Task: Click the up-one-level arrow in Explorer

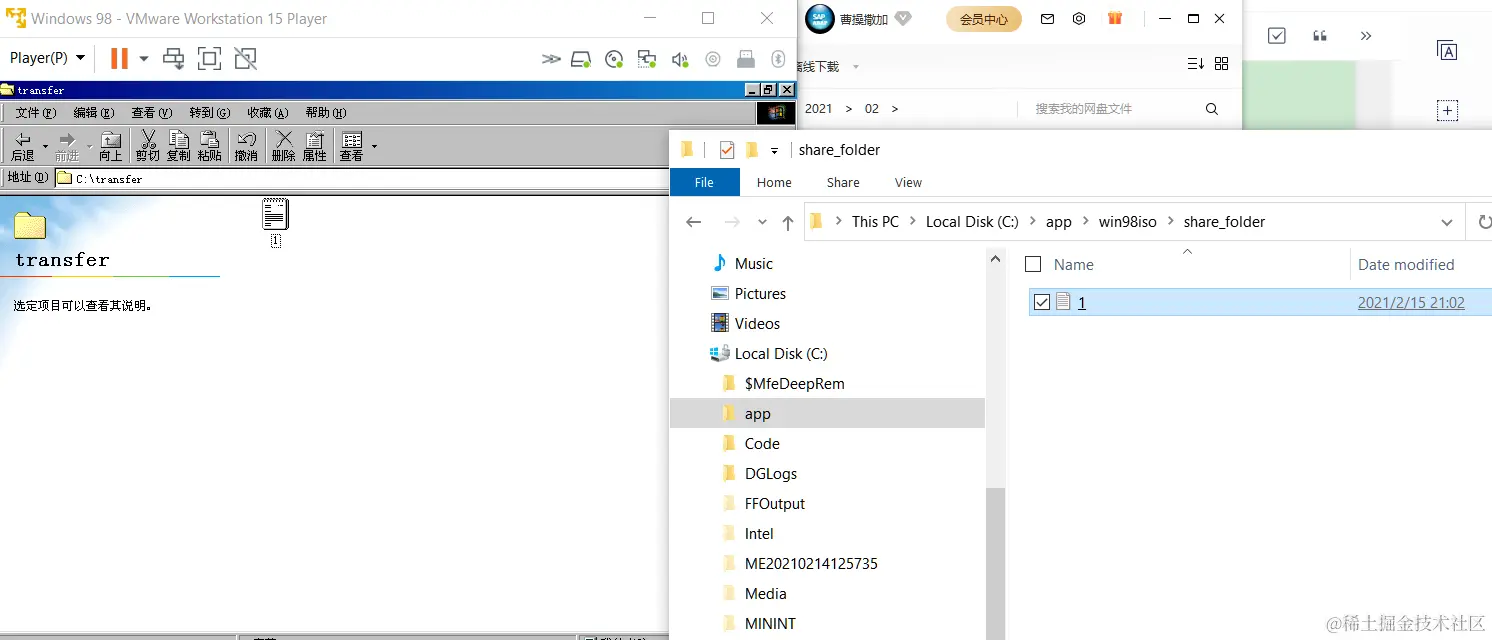Action: point(788,222)
